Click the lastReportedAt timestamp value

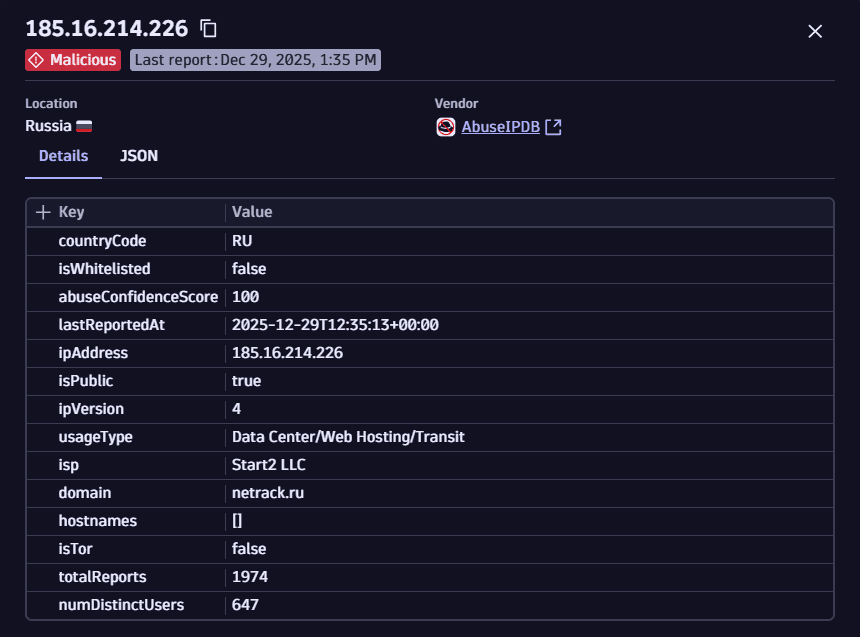(335, 325)
